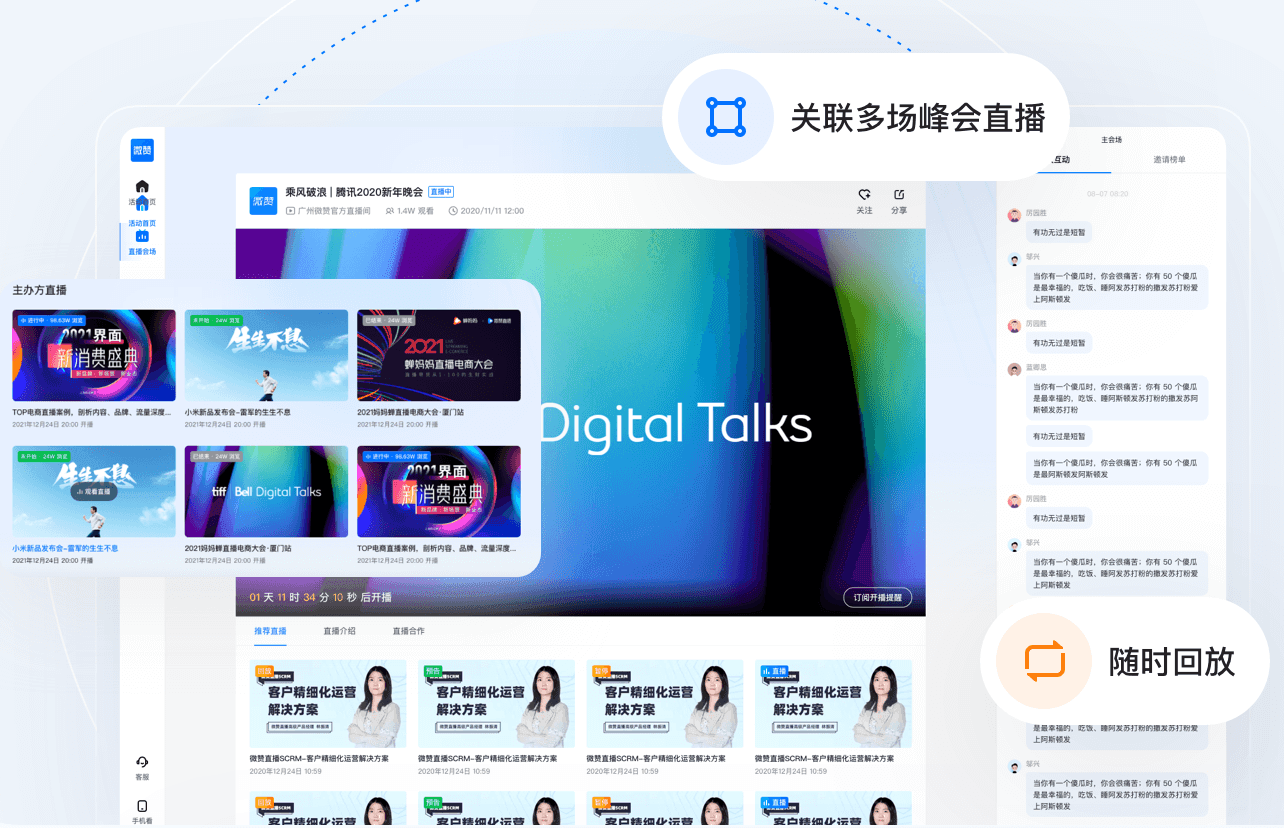Click the 观看直播 overlay button
Screen dimensions: 1284x828
(x=94, y=491)
